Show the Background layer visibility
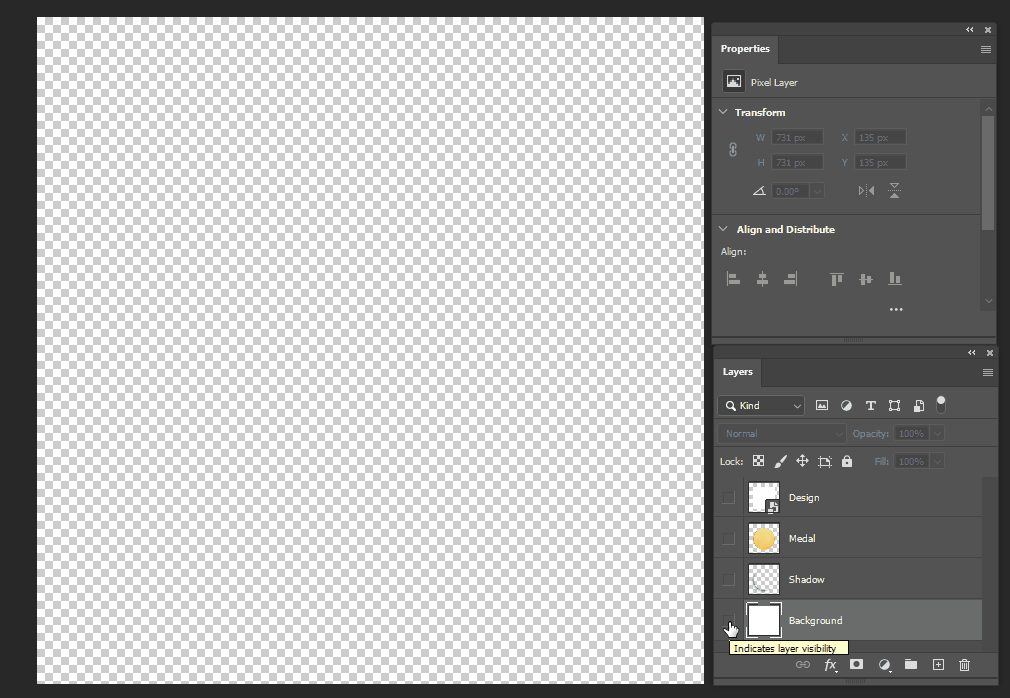Image resolution: width=1010 pixels, height=698 pixels. (728, 620)
